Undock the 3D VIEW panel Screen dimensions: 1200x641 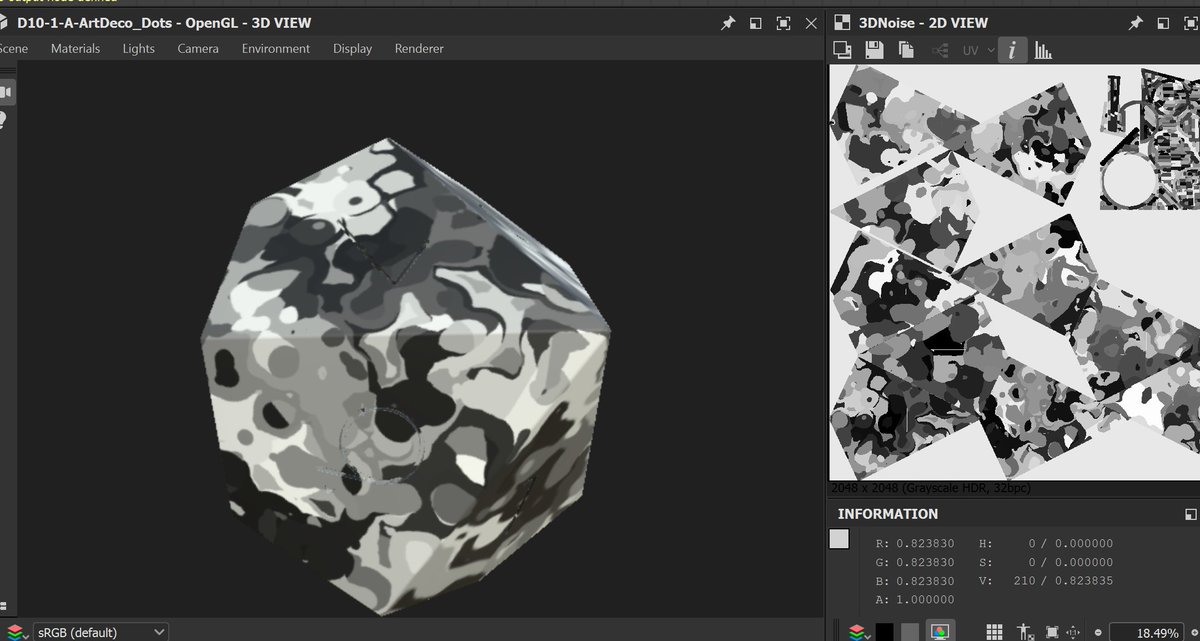pyautogui.click(x=756, y=23)
